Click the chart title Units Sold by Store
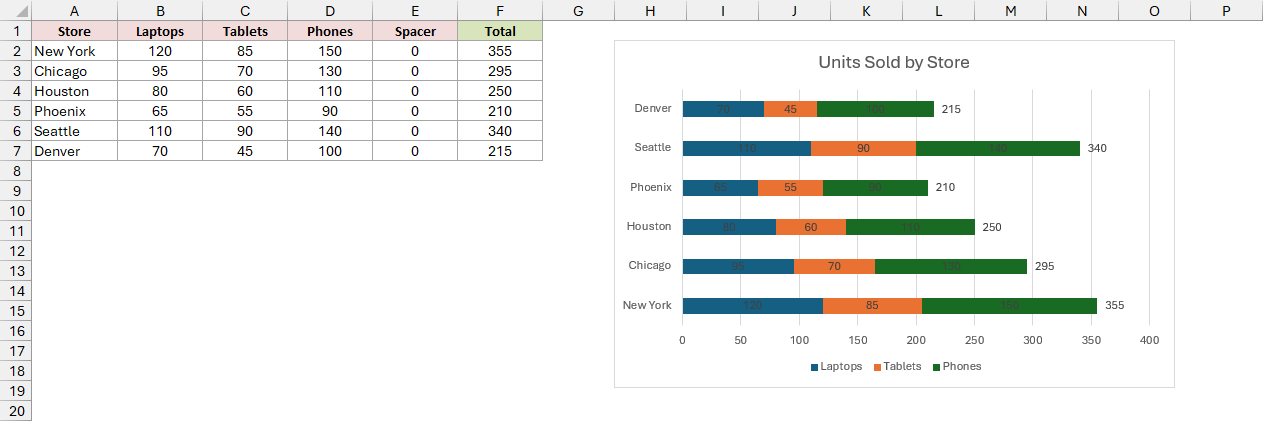1263x421 pixels. coord(894,62)
